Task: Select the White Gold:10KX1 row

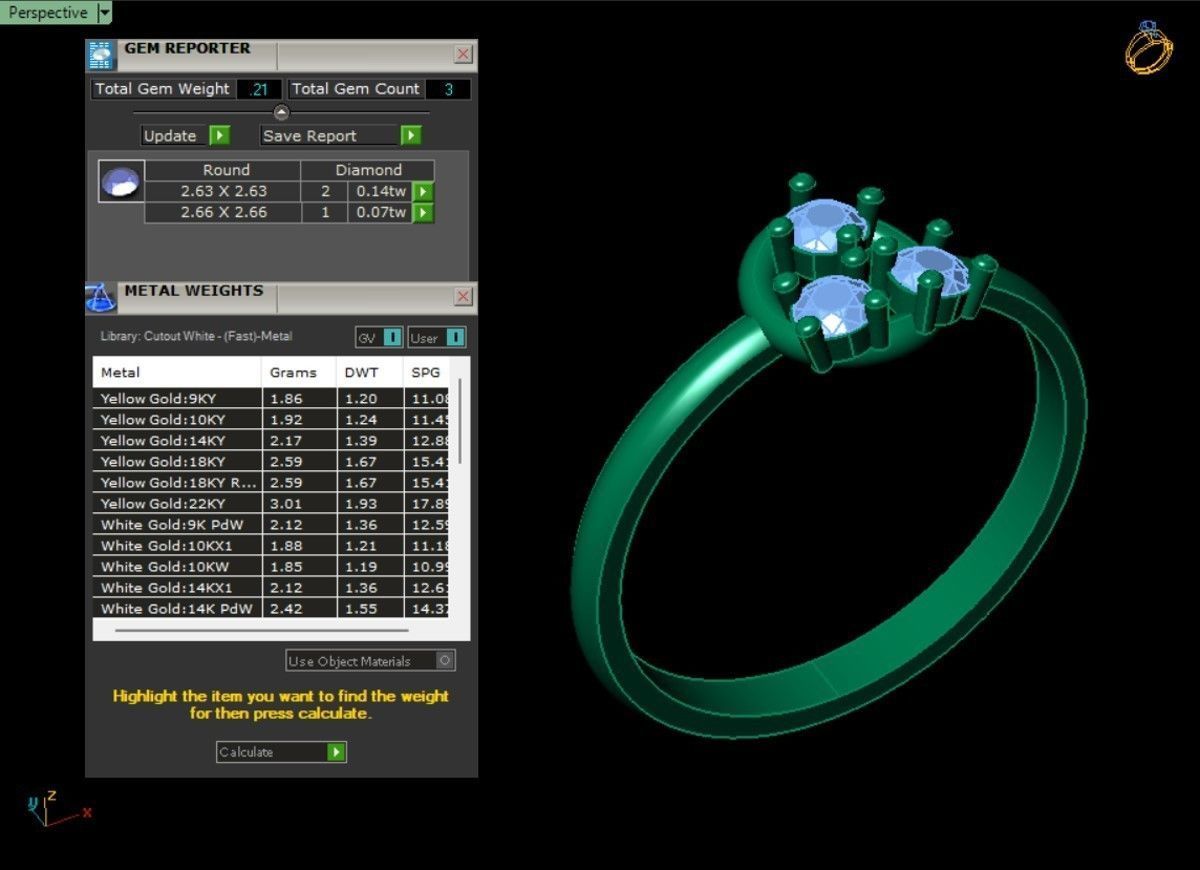Action: (x=271, y=545)
